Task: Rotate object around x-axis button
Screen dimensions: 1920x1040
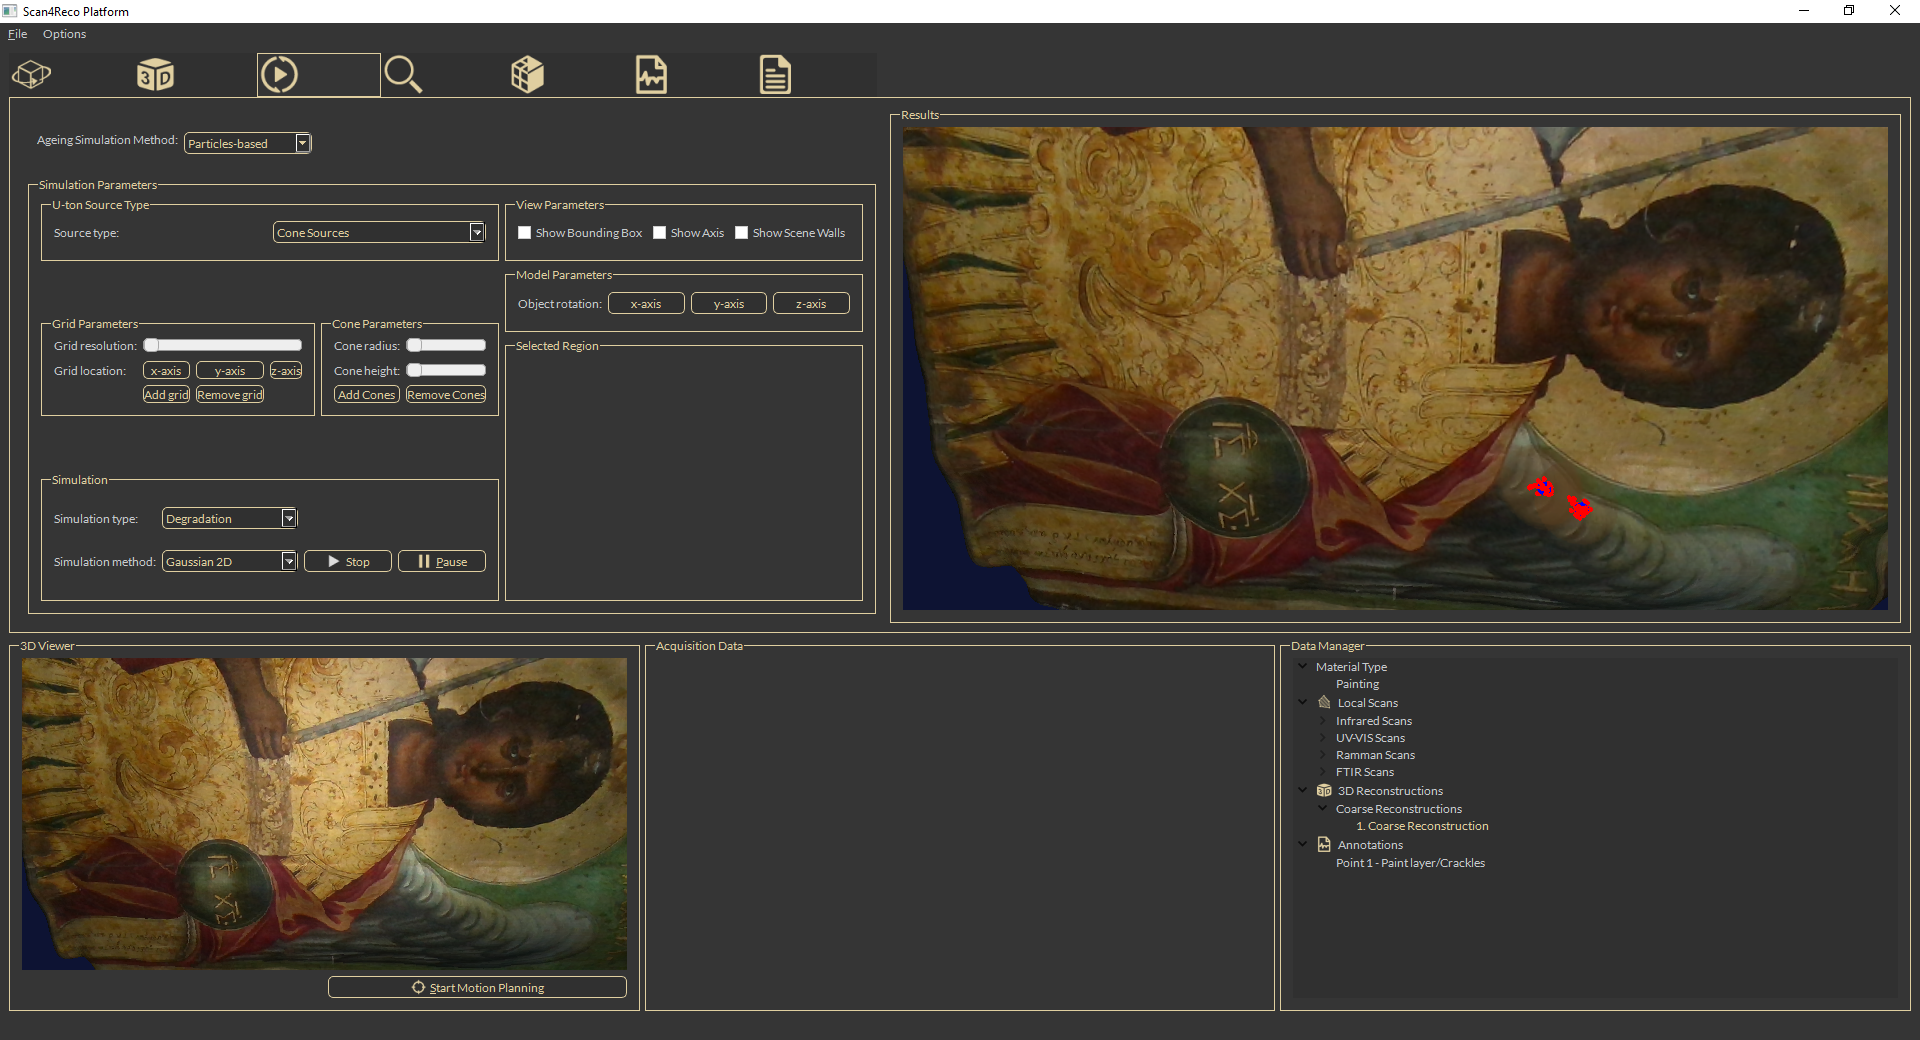Action: pos(646,303)
